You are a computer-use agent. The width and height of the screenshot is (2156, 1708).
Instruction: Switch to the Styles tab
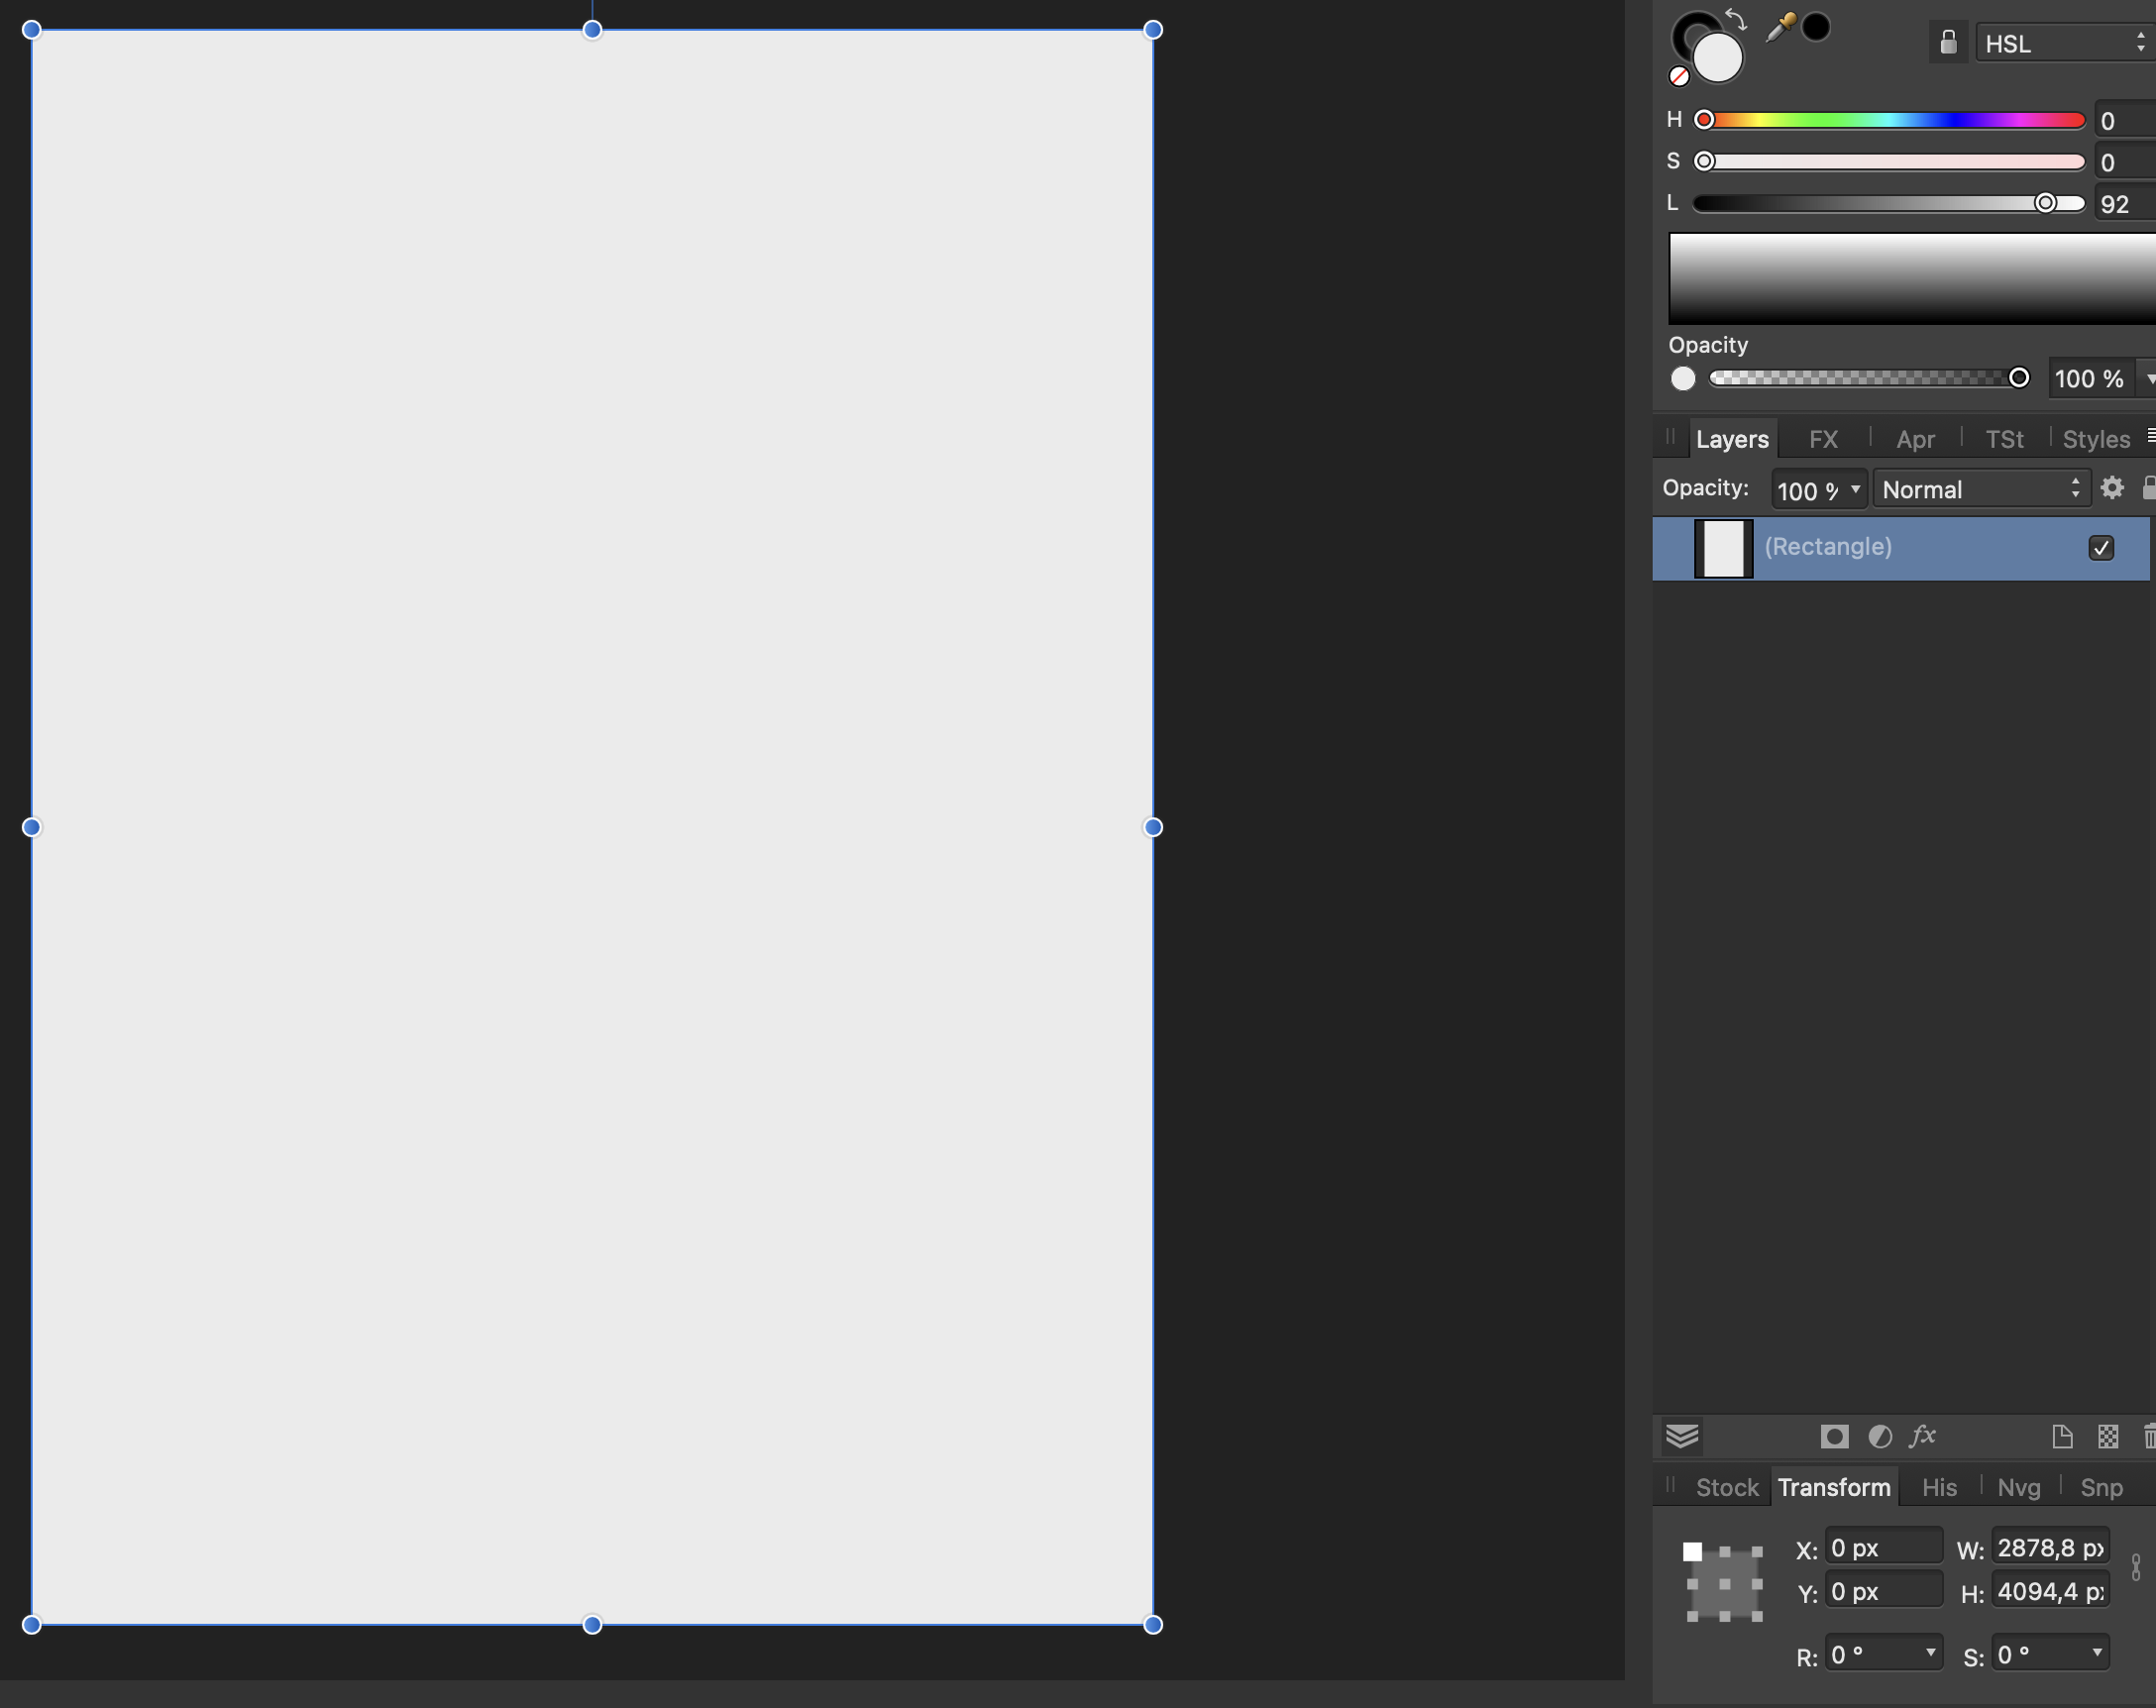click(2096, 439)
